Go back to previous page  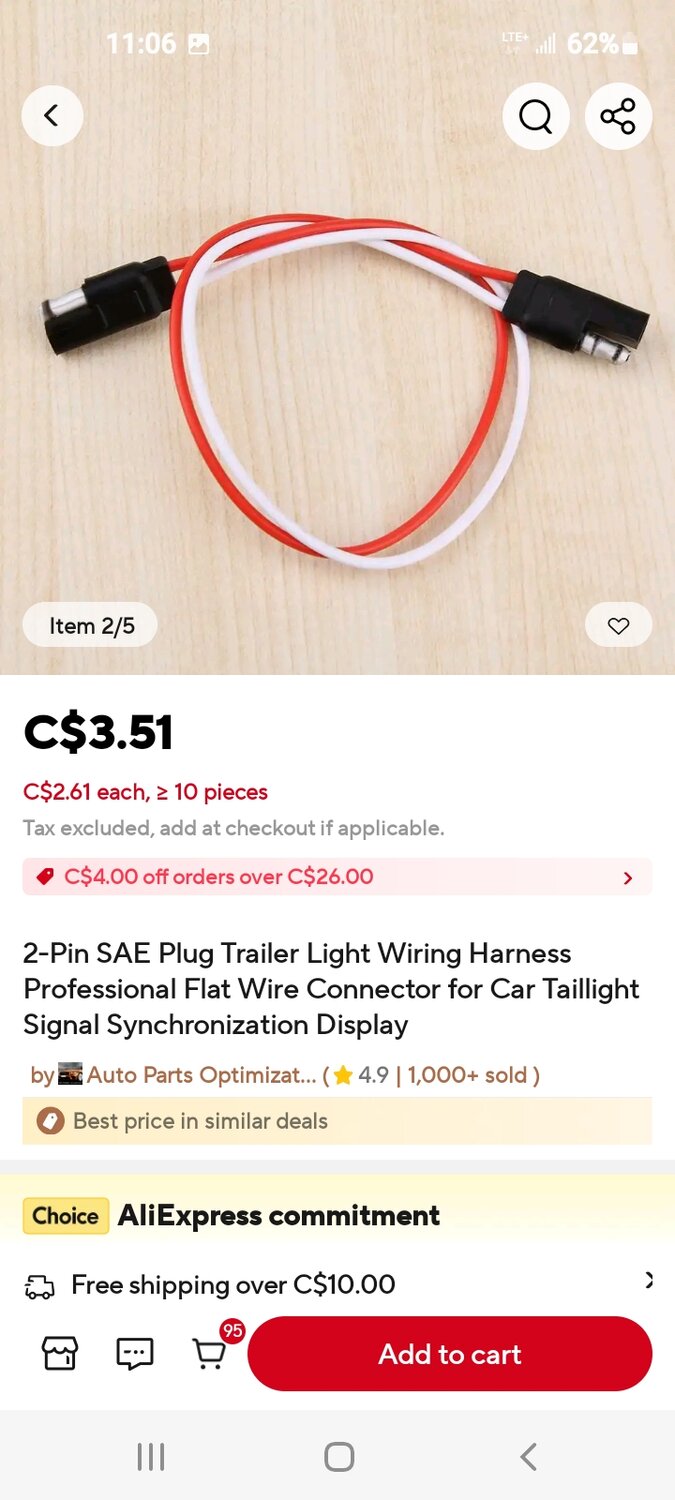tap(52, 116)
